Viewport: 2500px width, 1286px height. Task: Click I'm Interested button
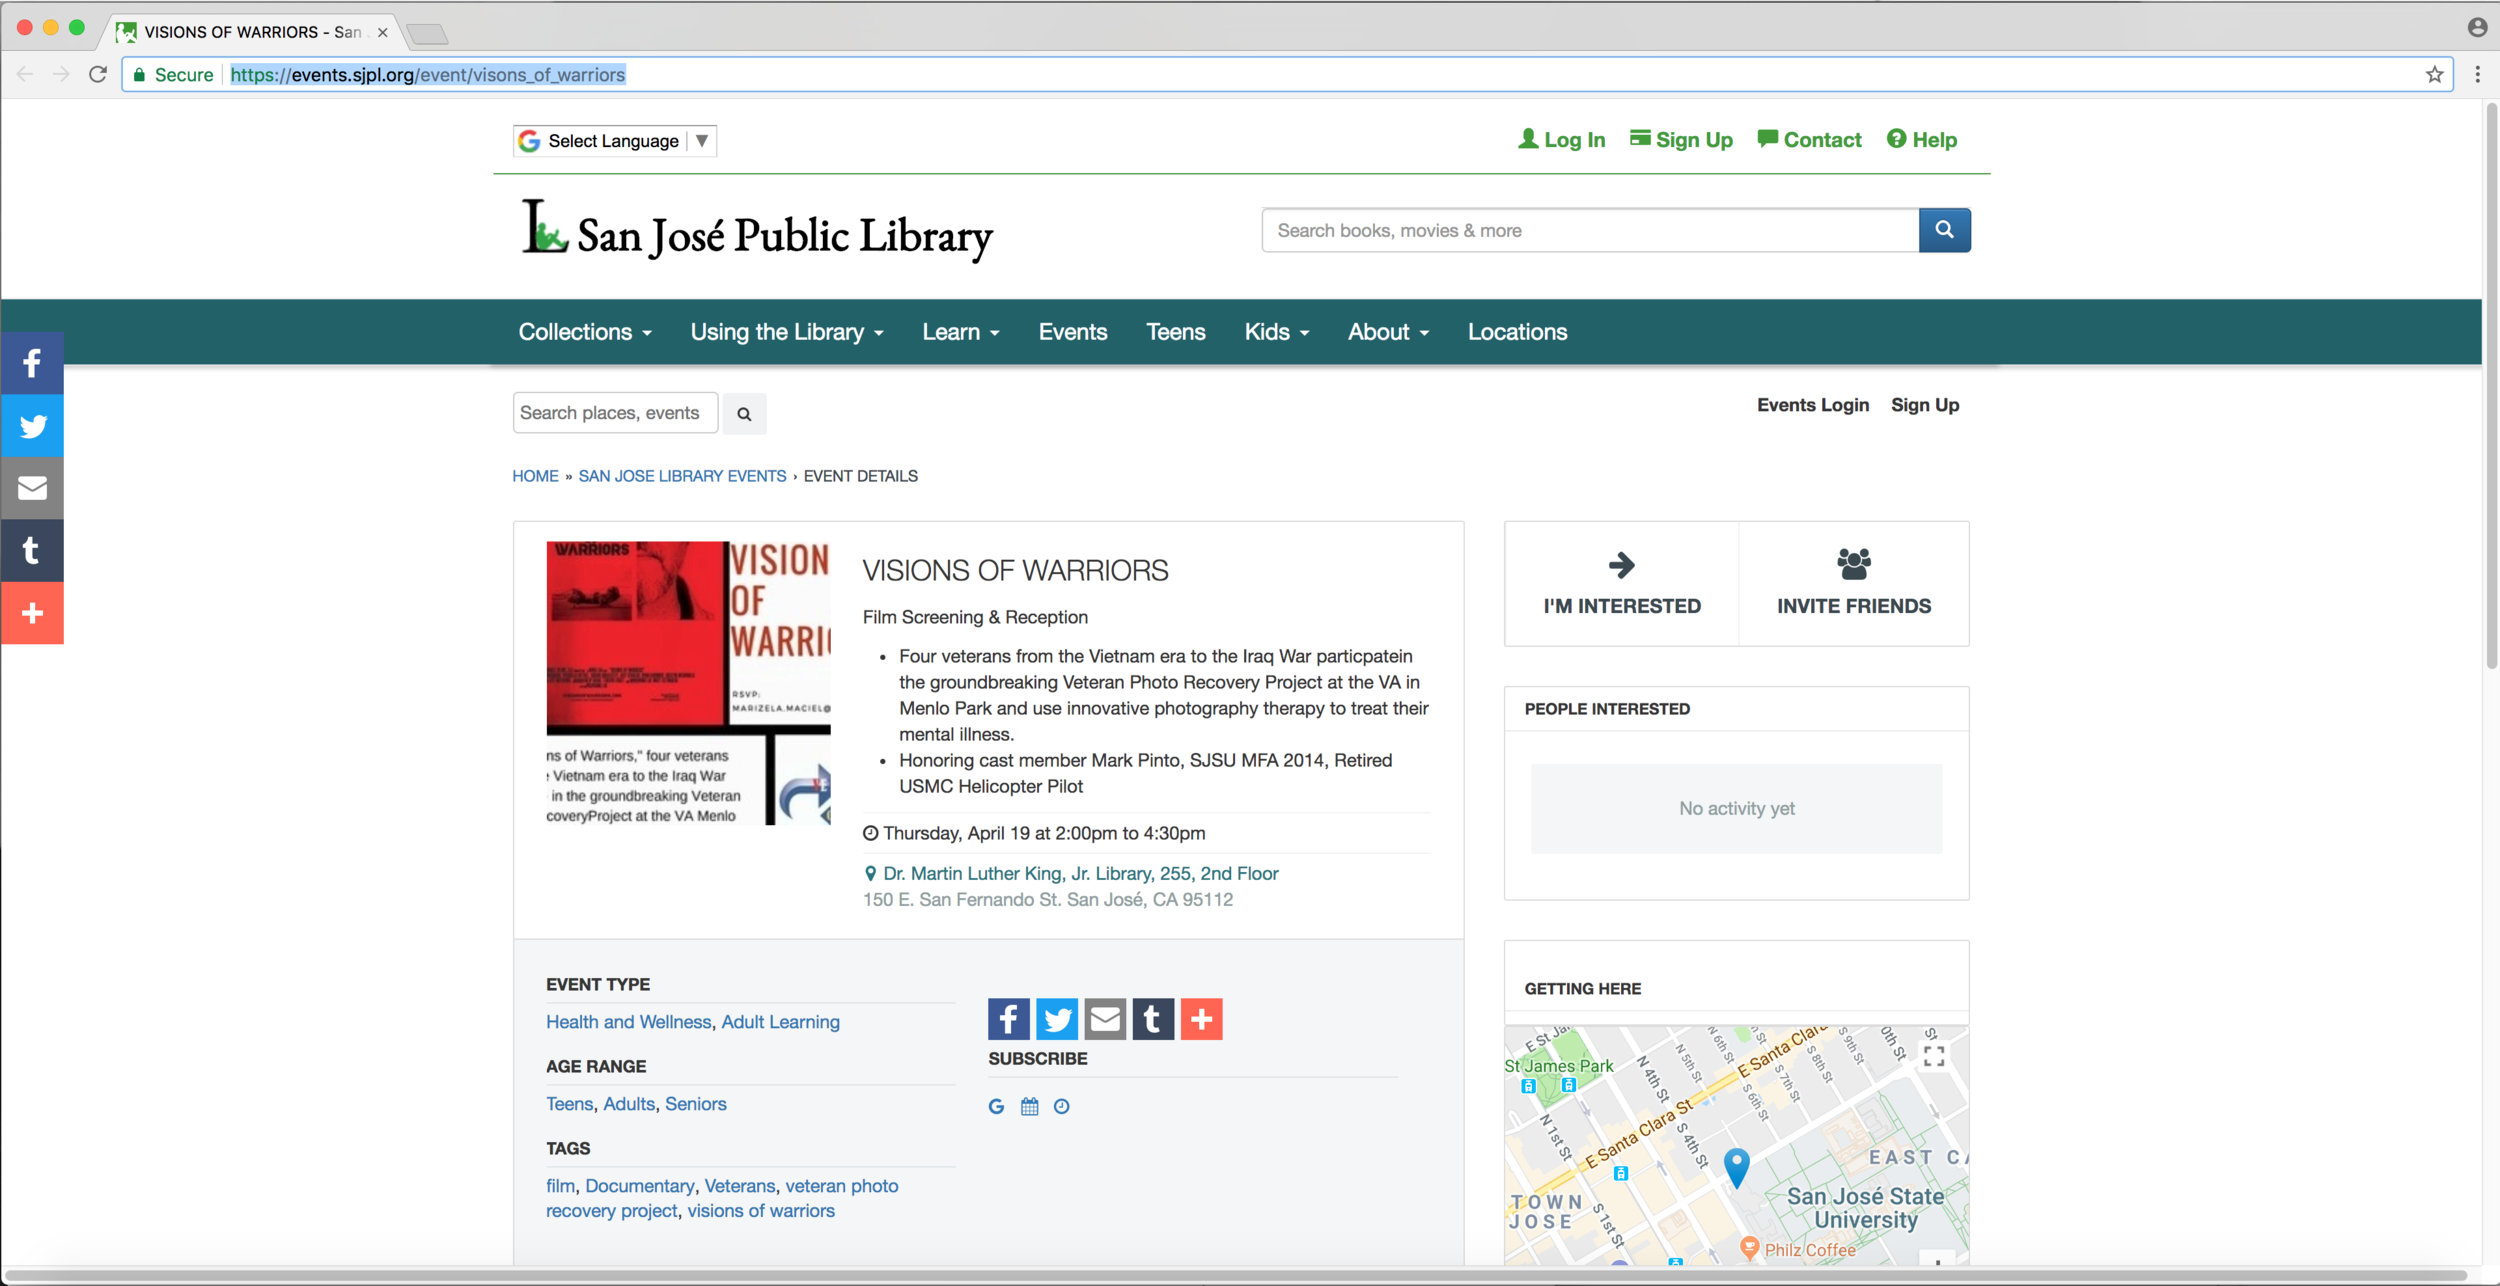click(1621, 583)
